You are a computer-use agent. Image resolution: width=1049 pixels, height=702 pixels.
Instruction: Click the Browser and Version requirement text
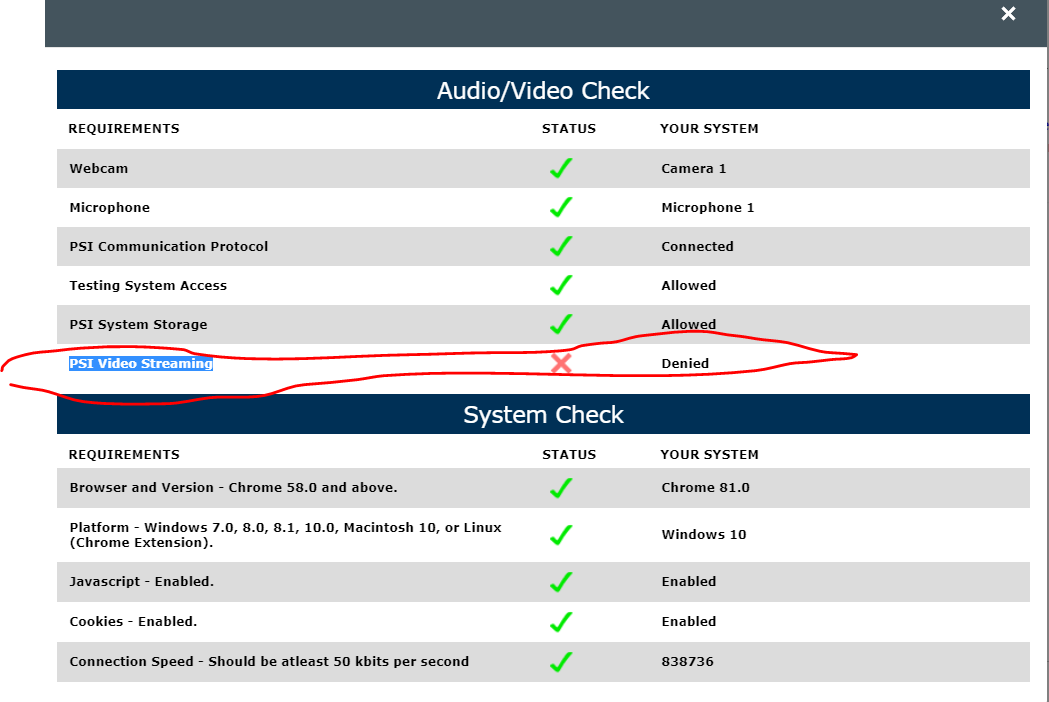click(233, 488)
